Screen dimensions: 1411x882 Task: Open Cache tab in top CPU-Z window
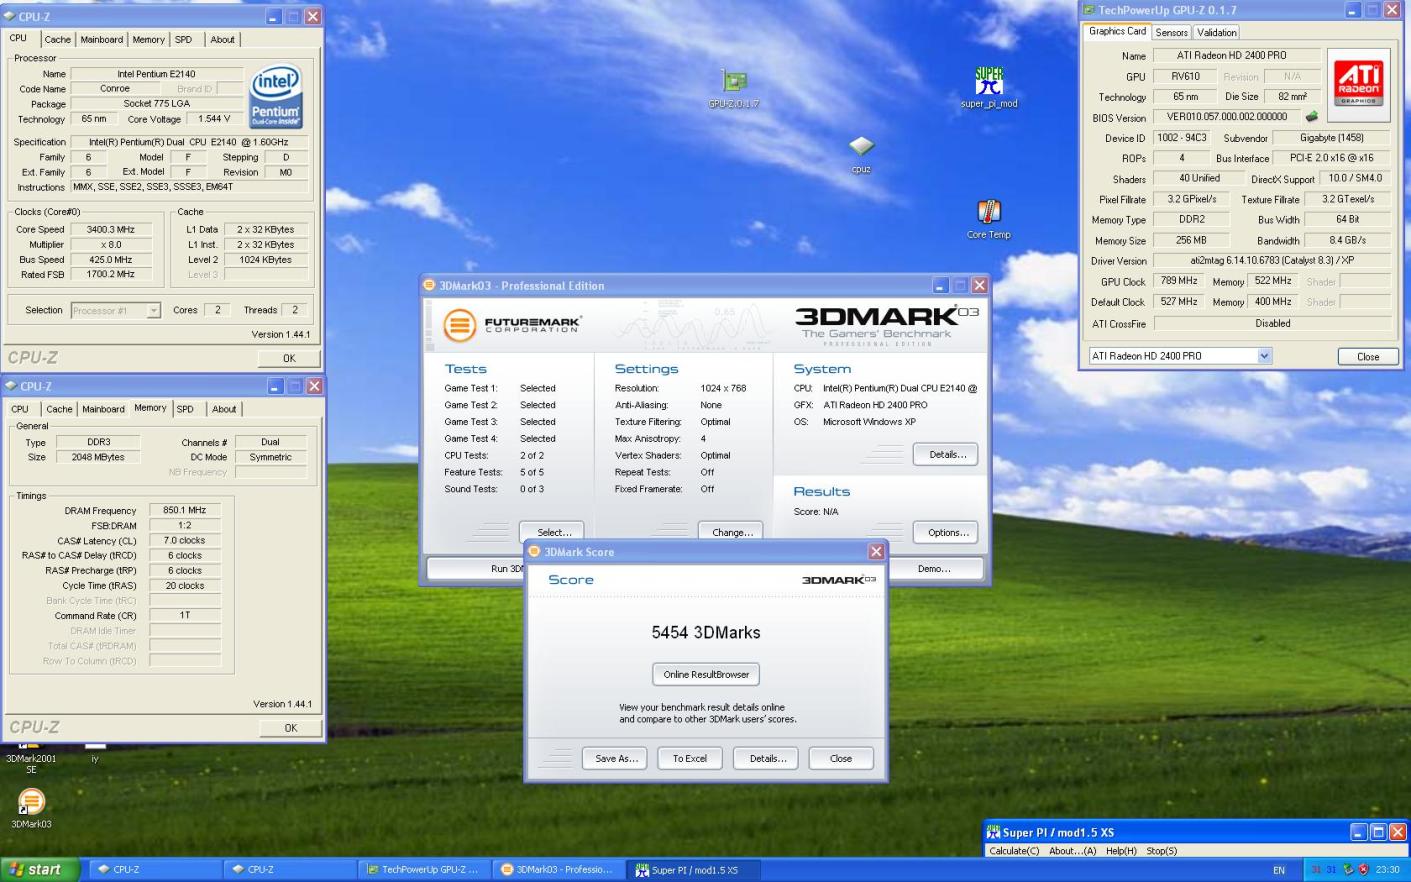(57, 40)
